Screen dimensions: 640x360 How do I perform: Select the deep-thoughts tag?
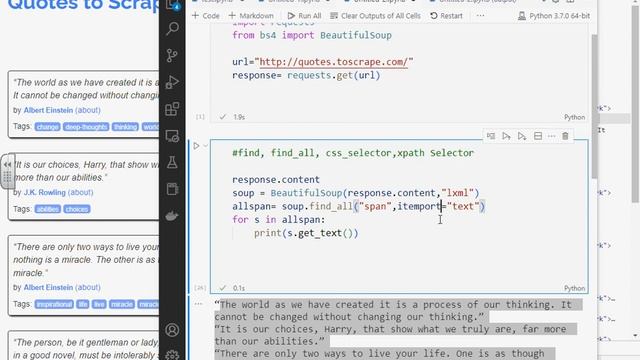(x=86, y=127)
